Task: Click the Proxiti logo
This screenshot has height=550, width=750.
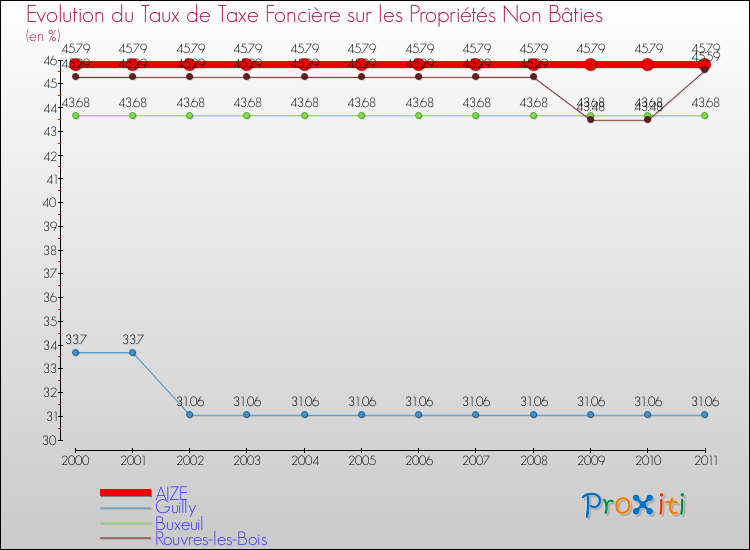Action: pyautogui.click(x=634, y=505)
